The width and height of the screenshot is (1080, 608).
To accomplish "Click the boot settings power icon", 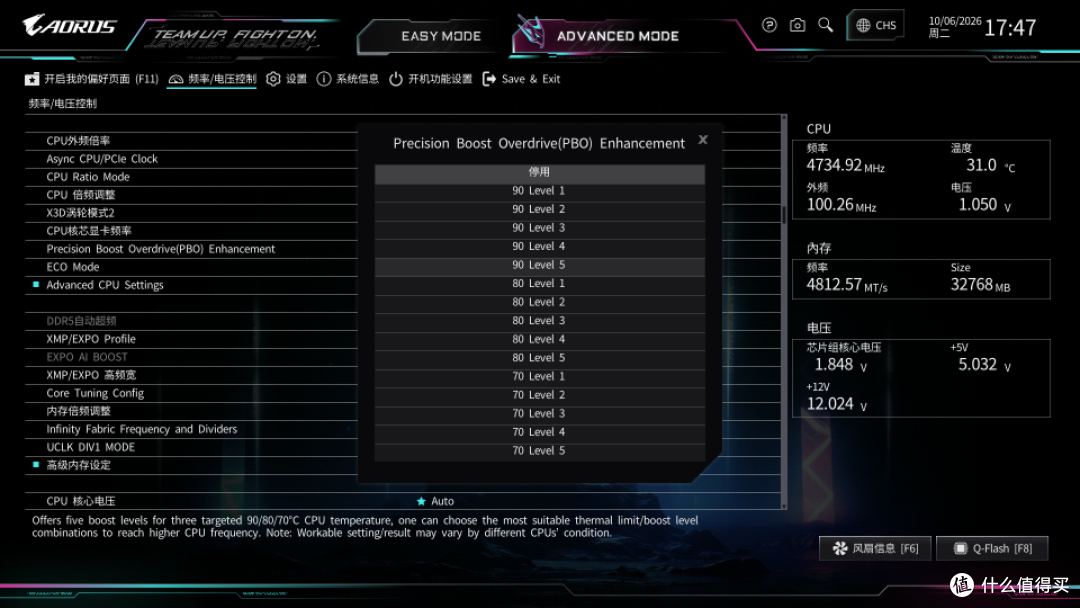I will (x=395, y=79).
